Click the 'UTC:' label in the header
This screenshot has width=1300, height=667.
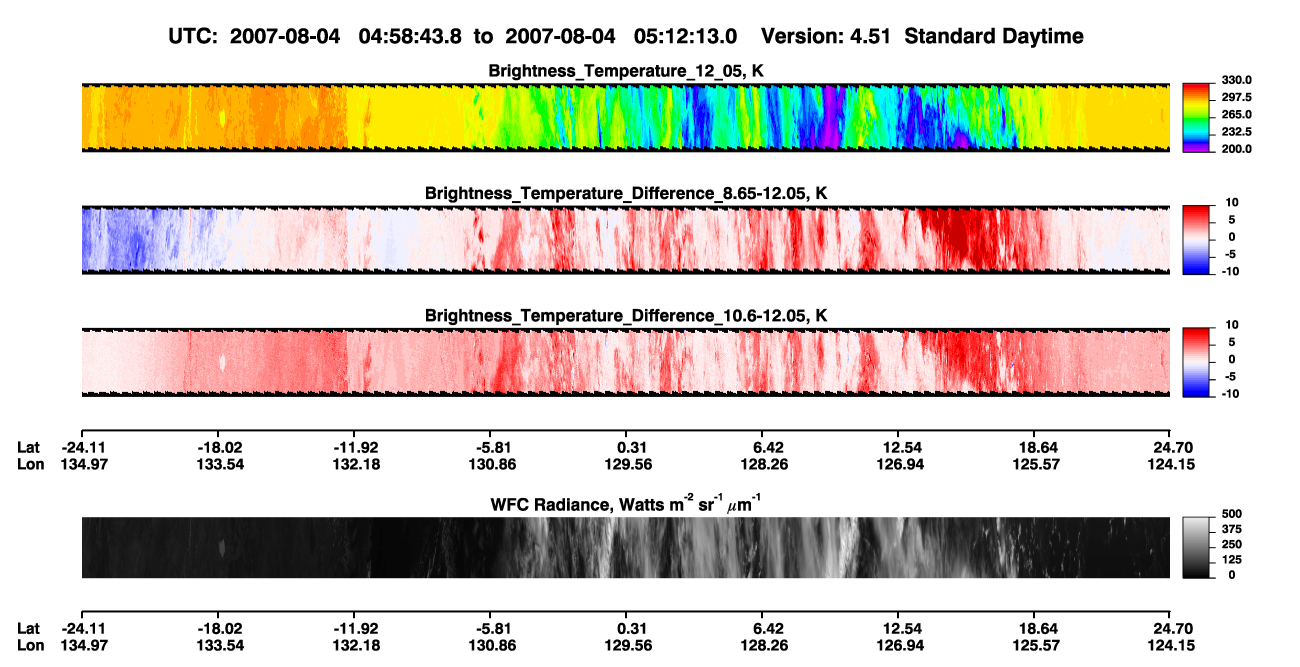click(x=195, y=36)
